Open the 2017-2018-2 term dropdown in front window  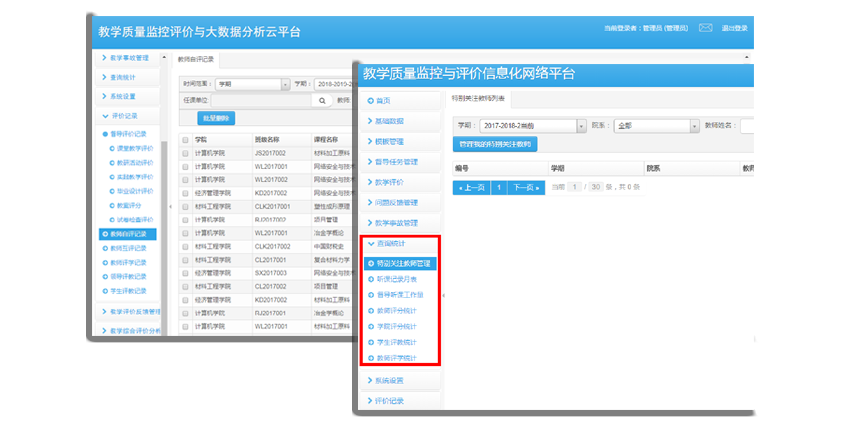[x=533, y=126]
